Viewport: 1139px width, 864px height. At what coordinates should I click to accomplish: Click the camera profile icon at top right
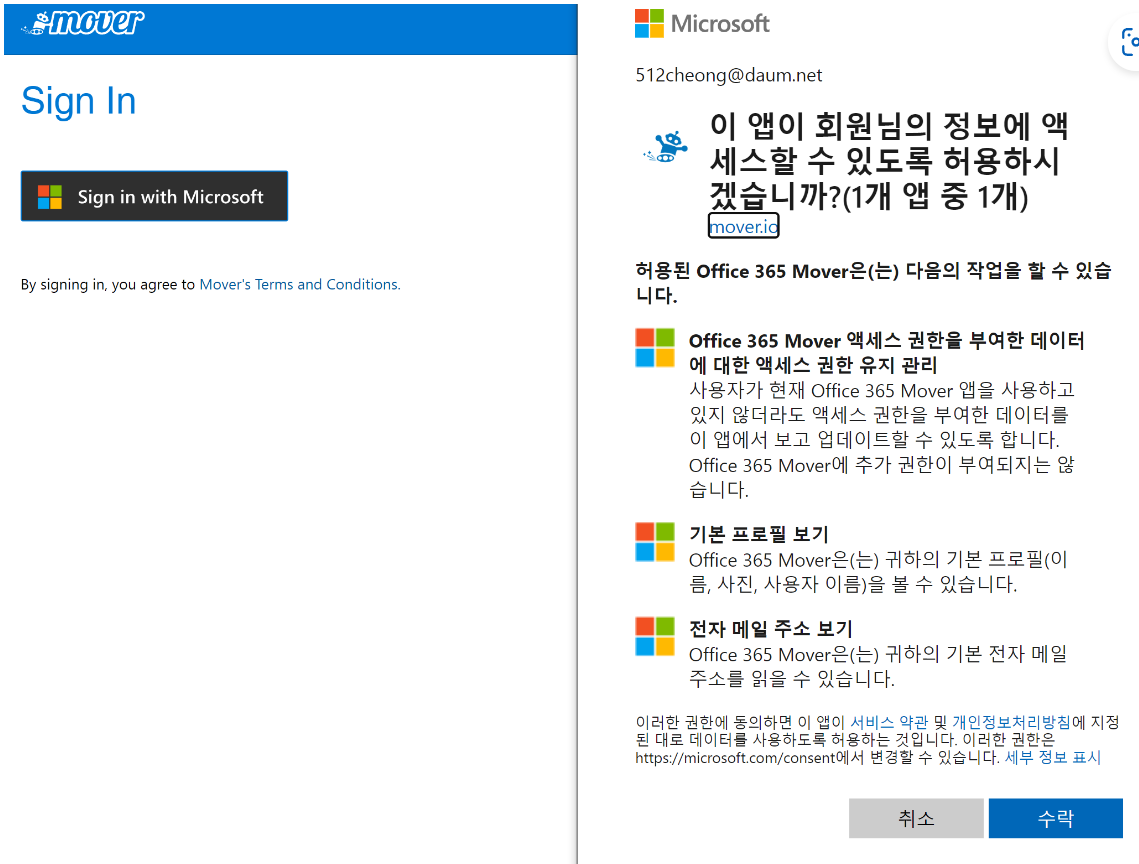(1130, 42)
